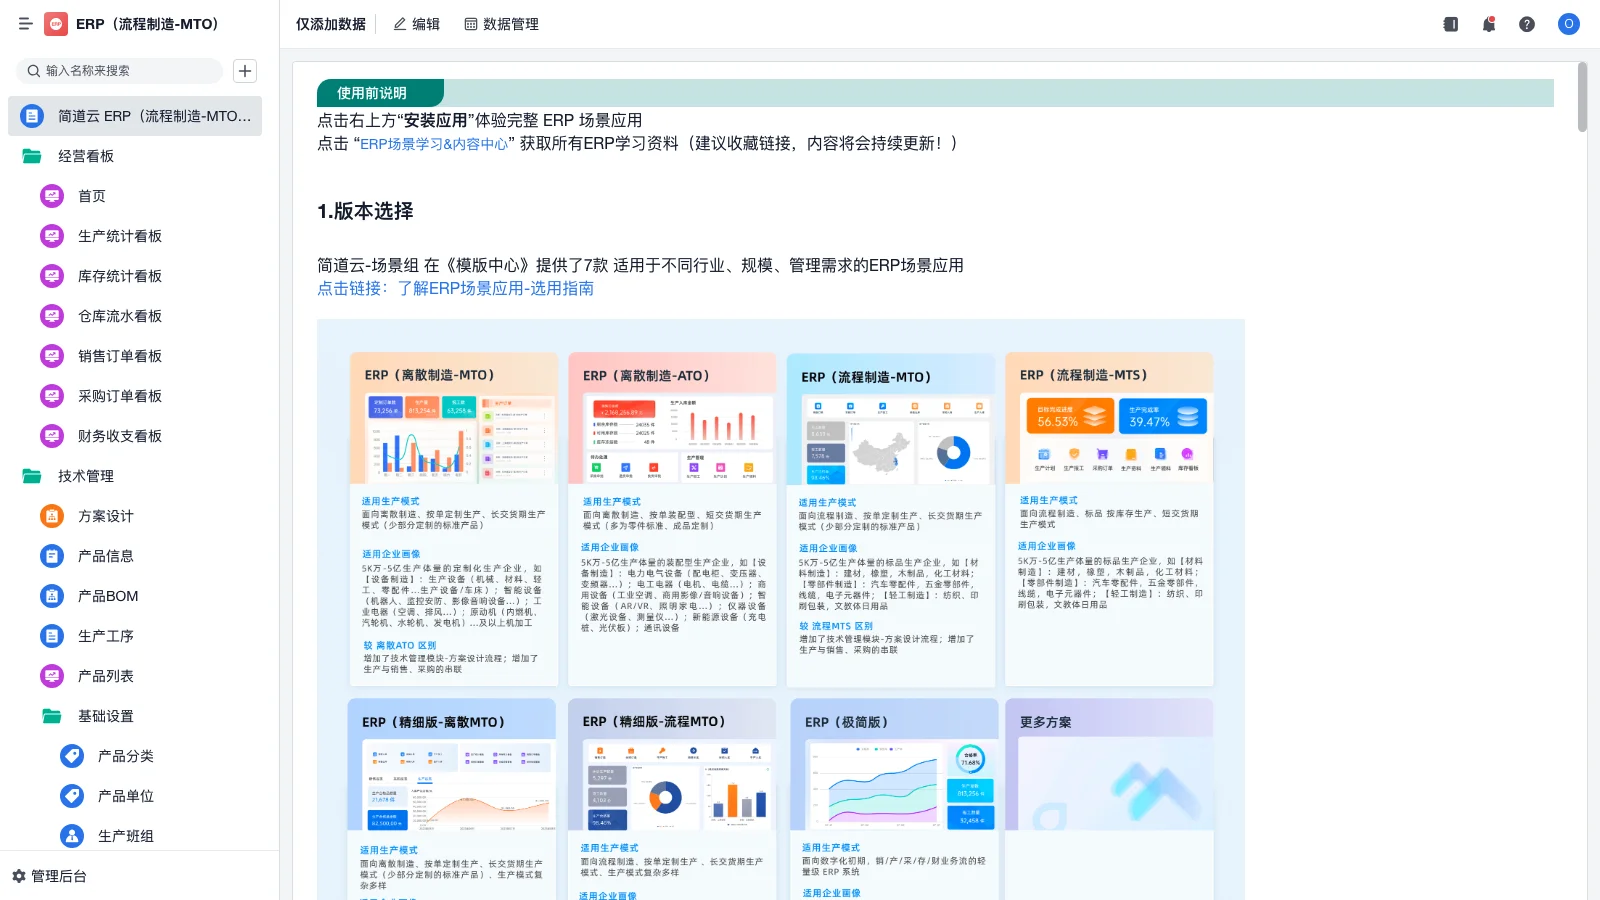Click the 管理后台 gear icon

[x=19, y=876]
